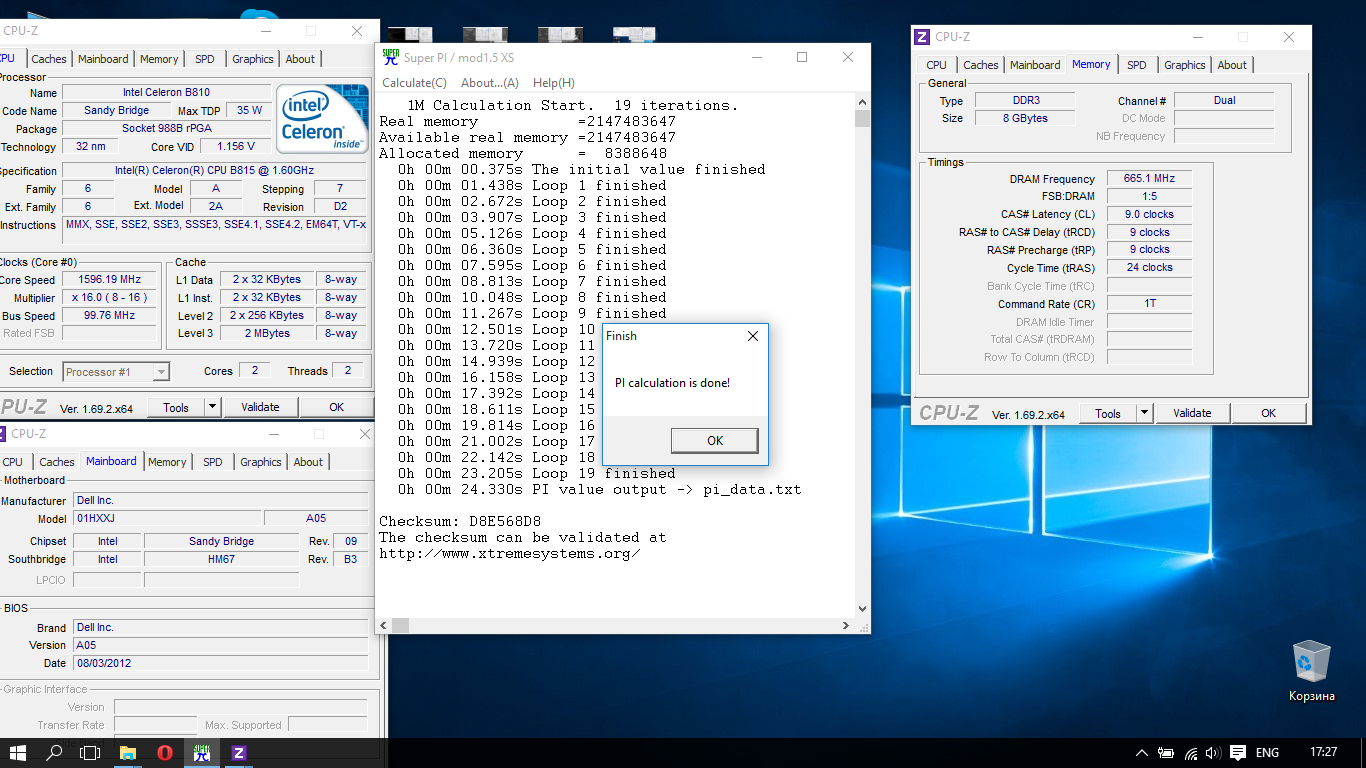Click Super PI horizontal scrollbar right arrow

pos(847,625)
